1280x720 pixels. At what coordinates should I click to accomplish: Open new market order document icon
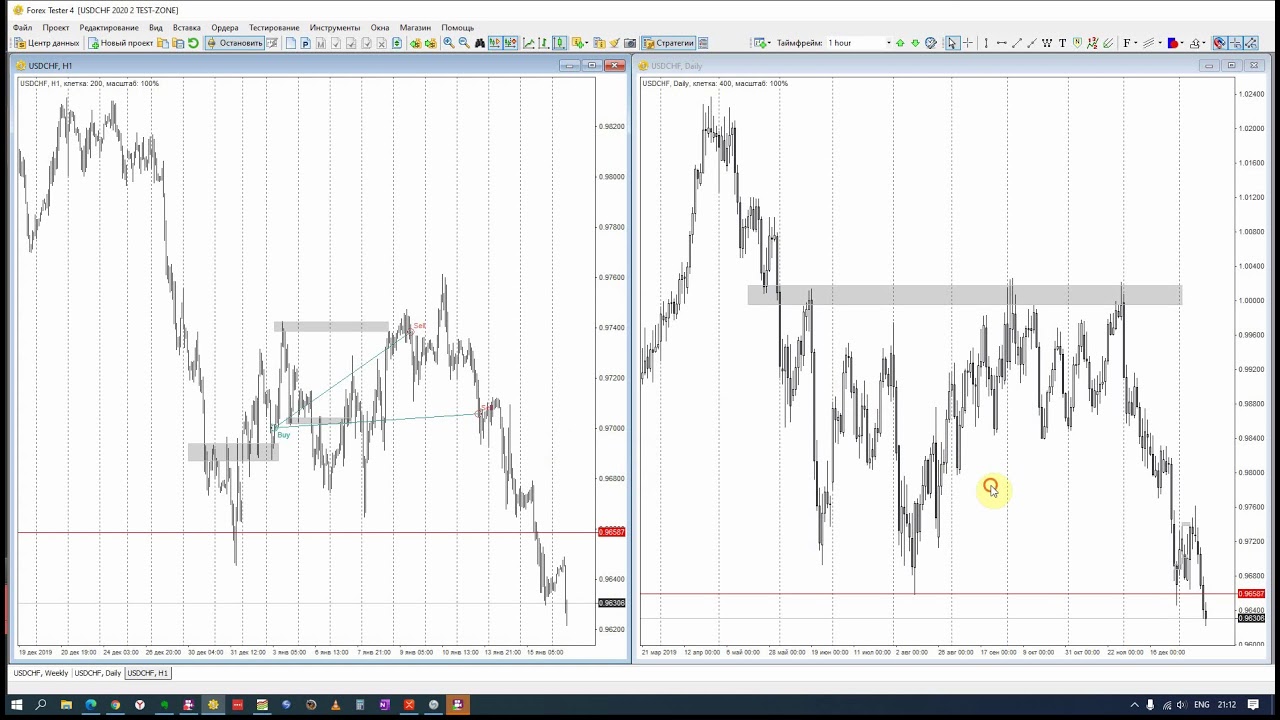291,43
